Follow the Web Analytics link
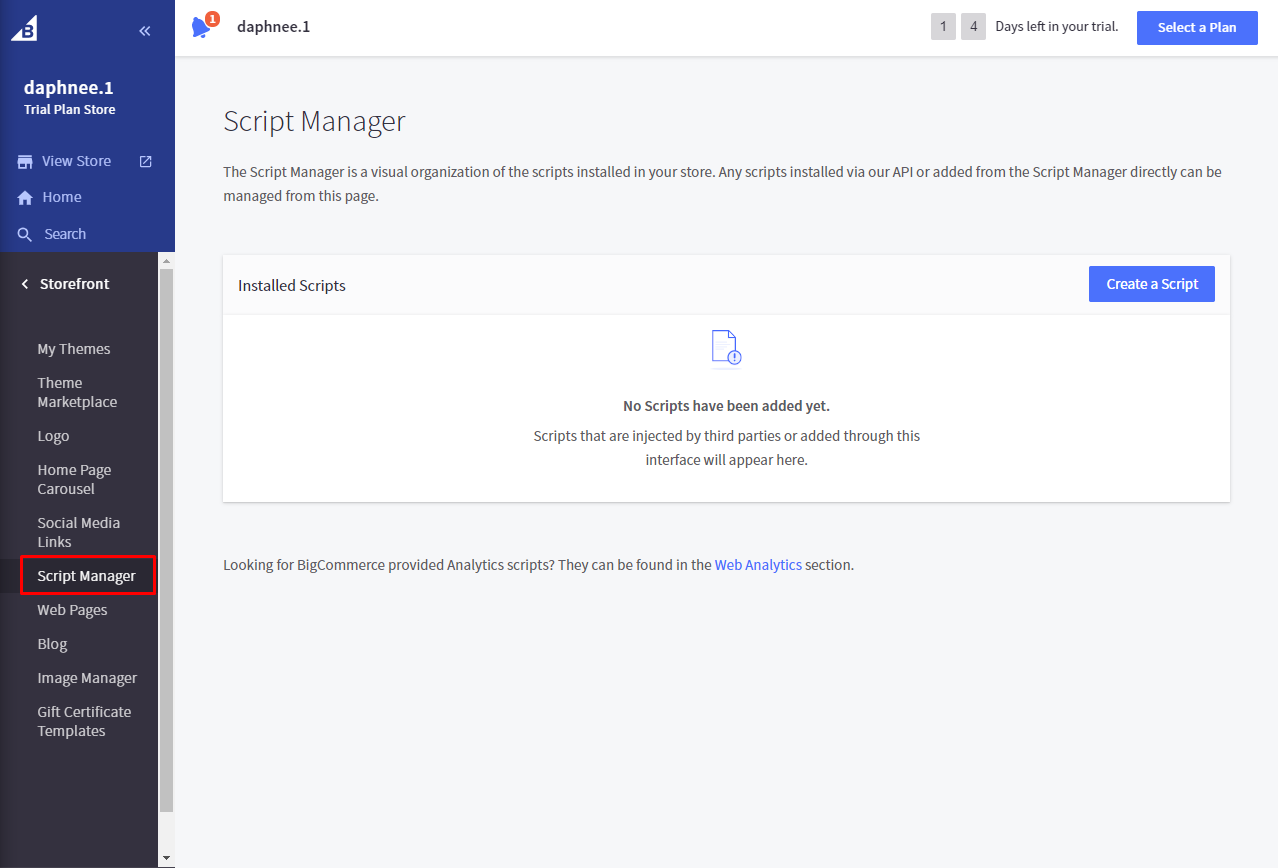The height and width of the screenshot is (868, 1278). click(x=758, y=565)
